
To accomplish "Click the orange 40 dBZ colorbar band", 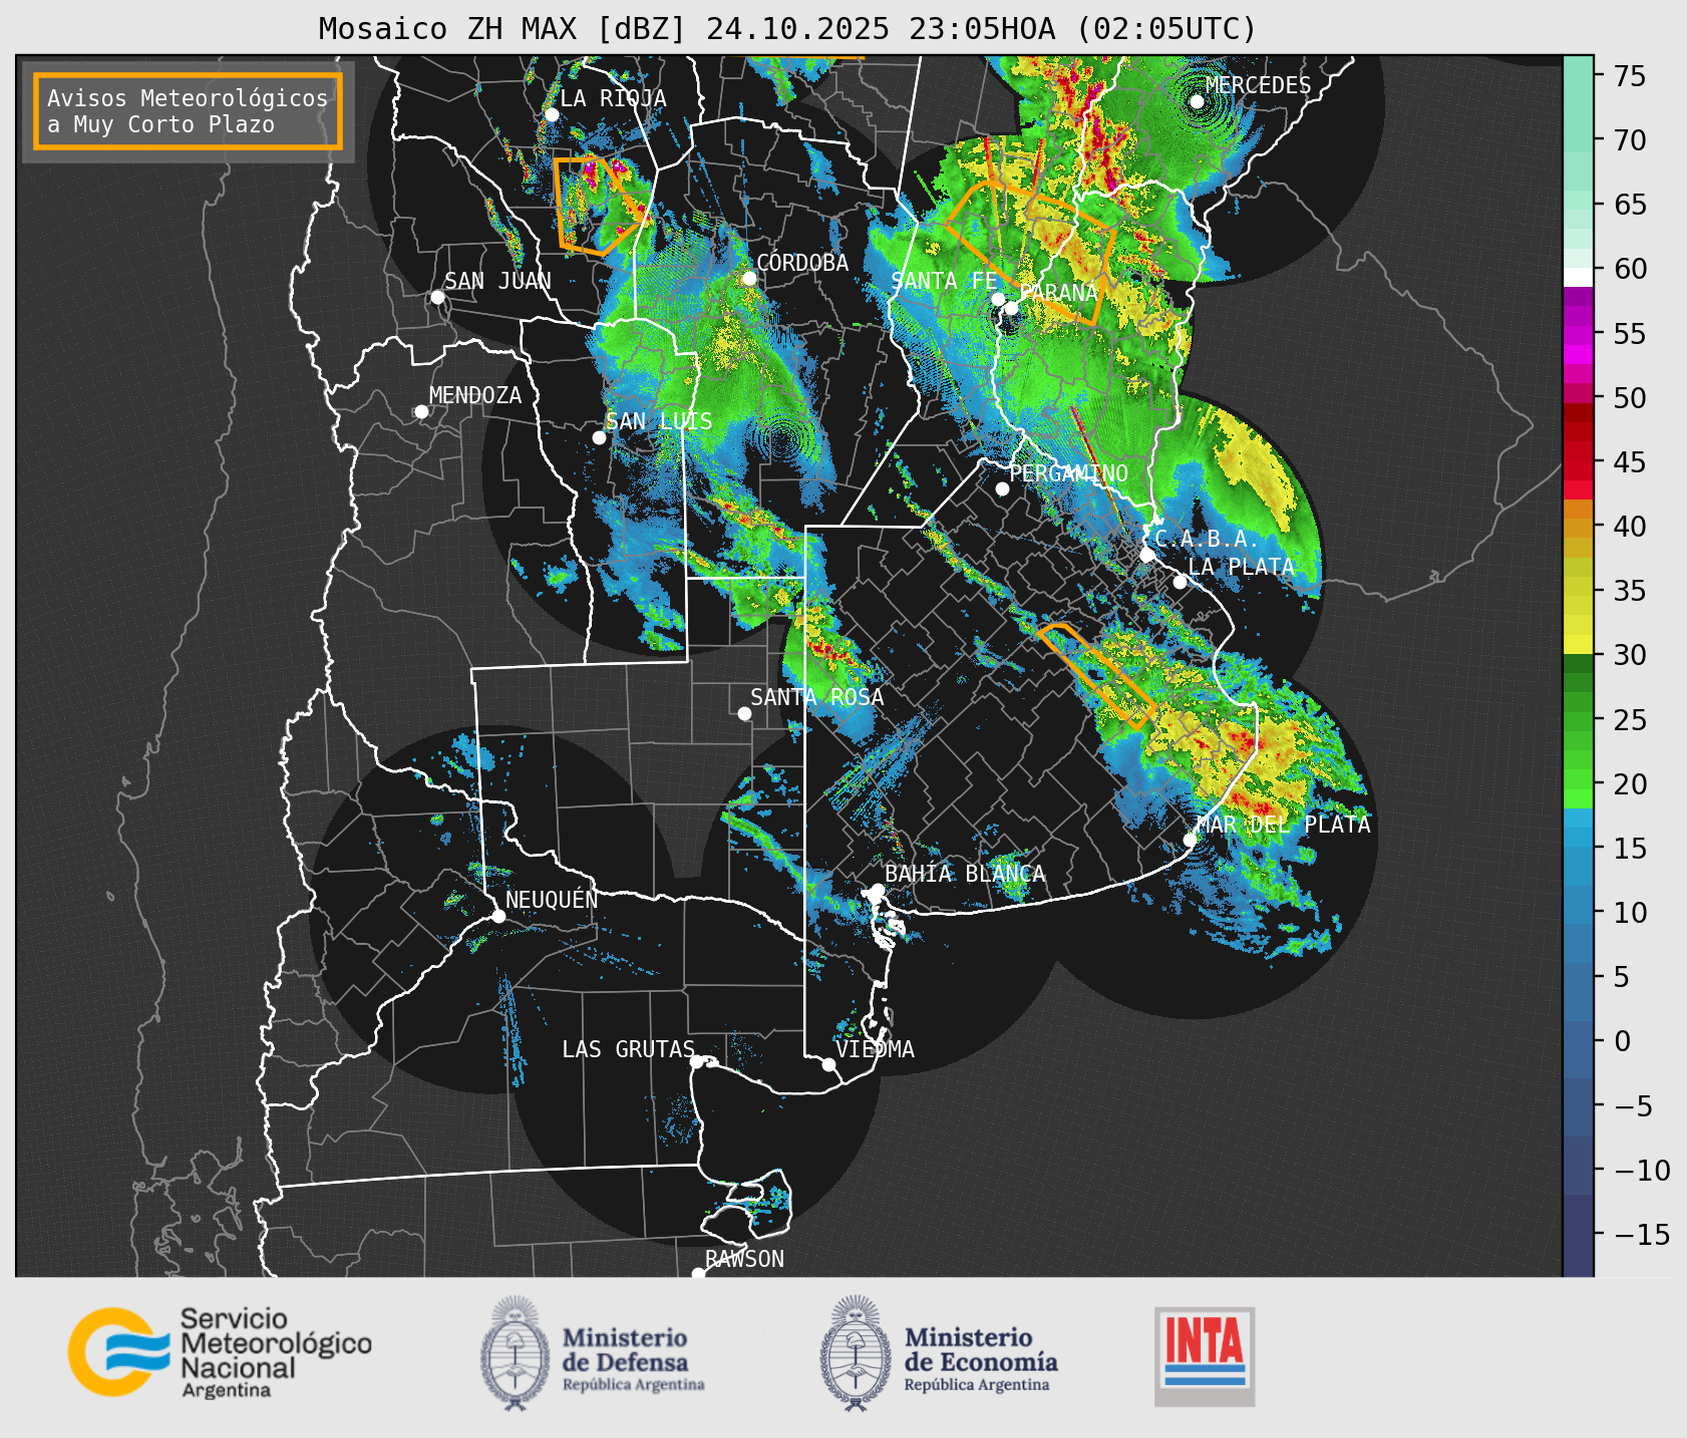I will pyautogui.click(x=1578, y=526).
